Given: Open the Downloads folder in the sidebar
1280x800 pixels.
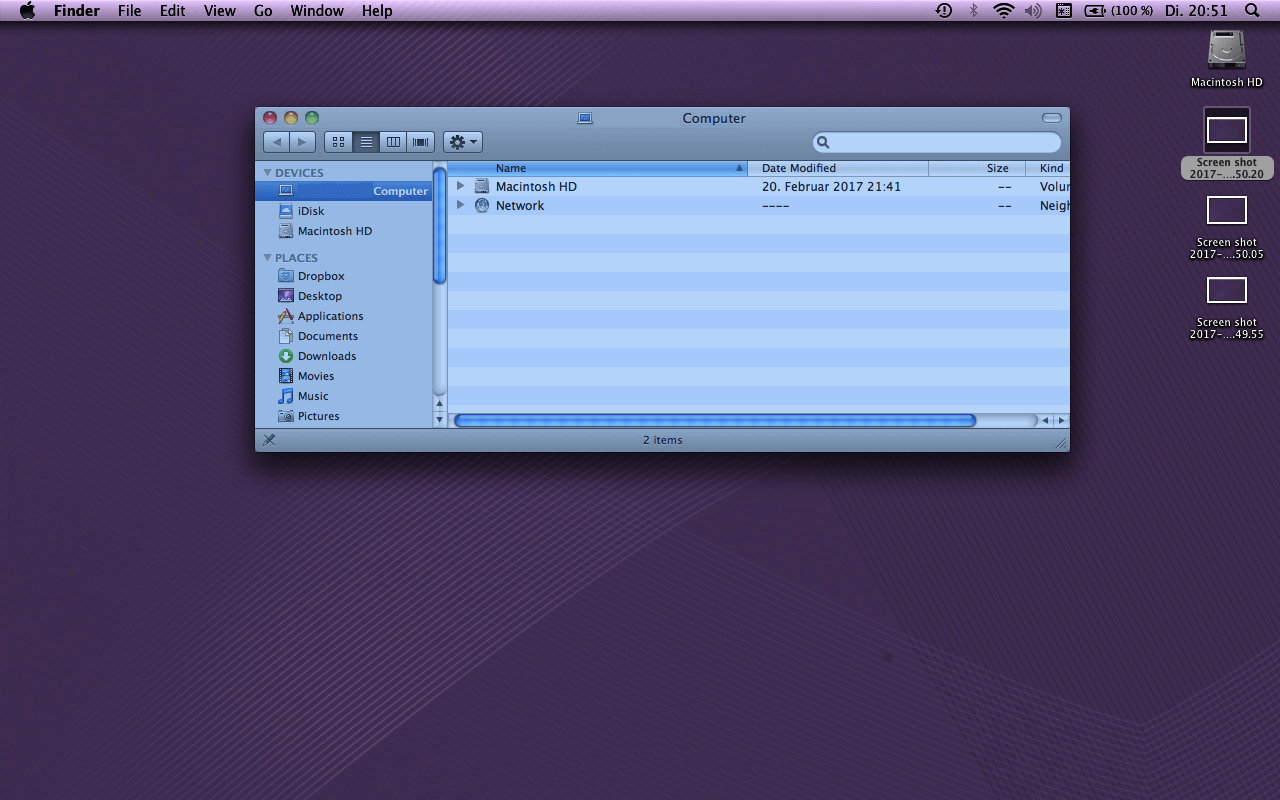Looking at the screenshot, I should (x=327, y=356).
